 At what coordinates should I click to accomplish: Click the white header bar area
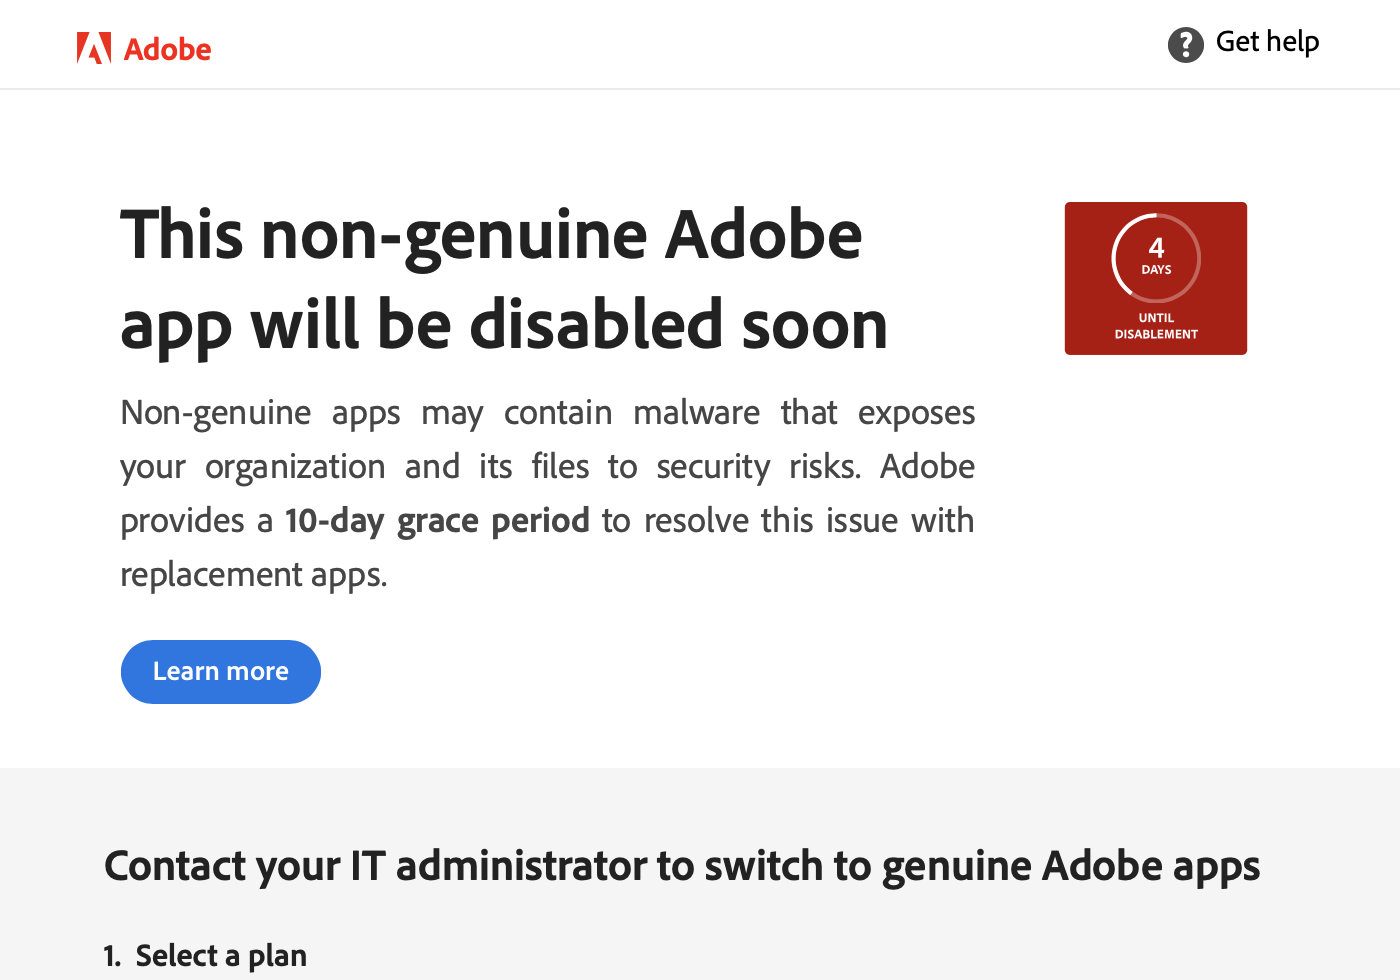(700, 44)
